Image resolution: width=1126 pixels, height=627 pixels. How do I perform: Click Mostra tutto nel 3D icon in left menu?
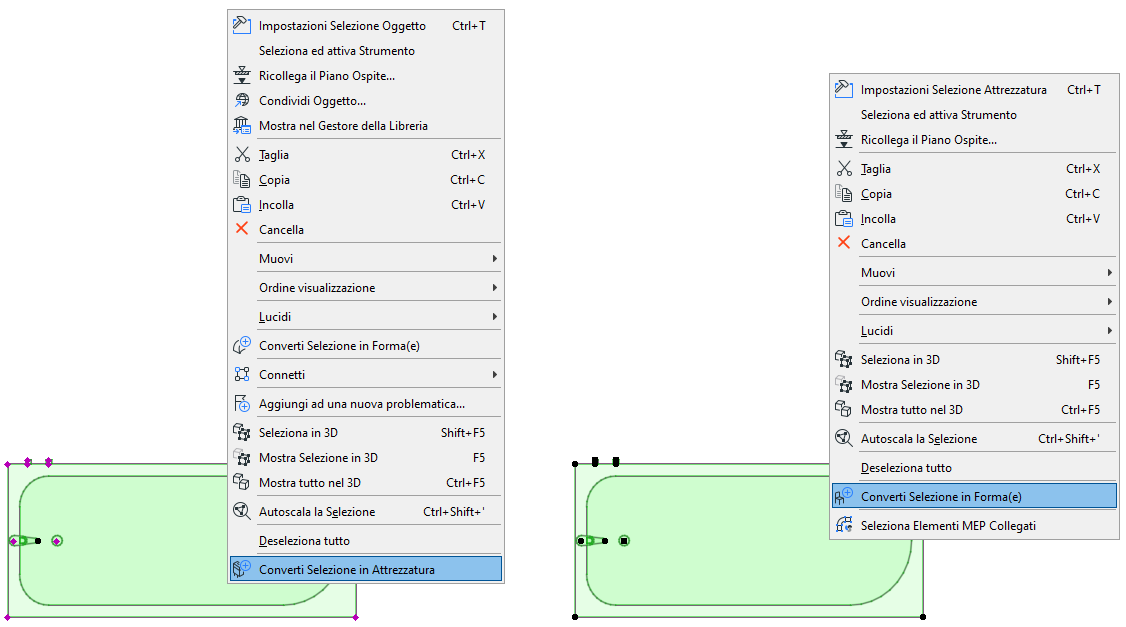click(241, 483)
